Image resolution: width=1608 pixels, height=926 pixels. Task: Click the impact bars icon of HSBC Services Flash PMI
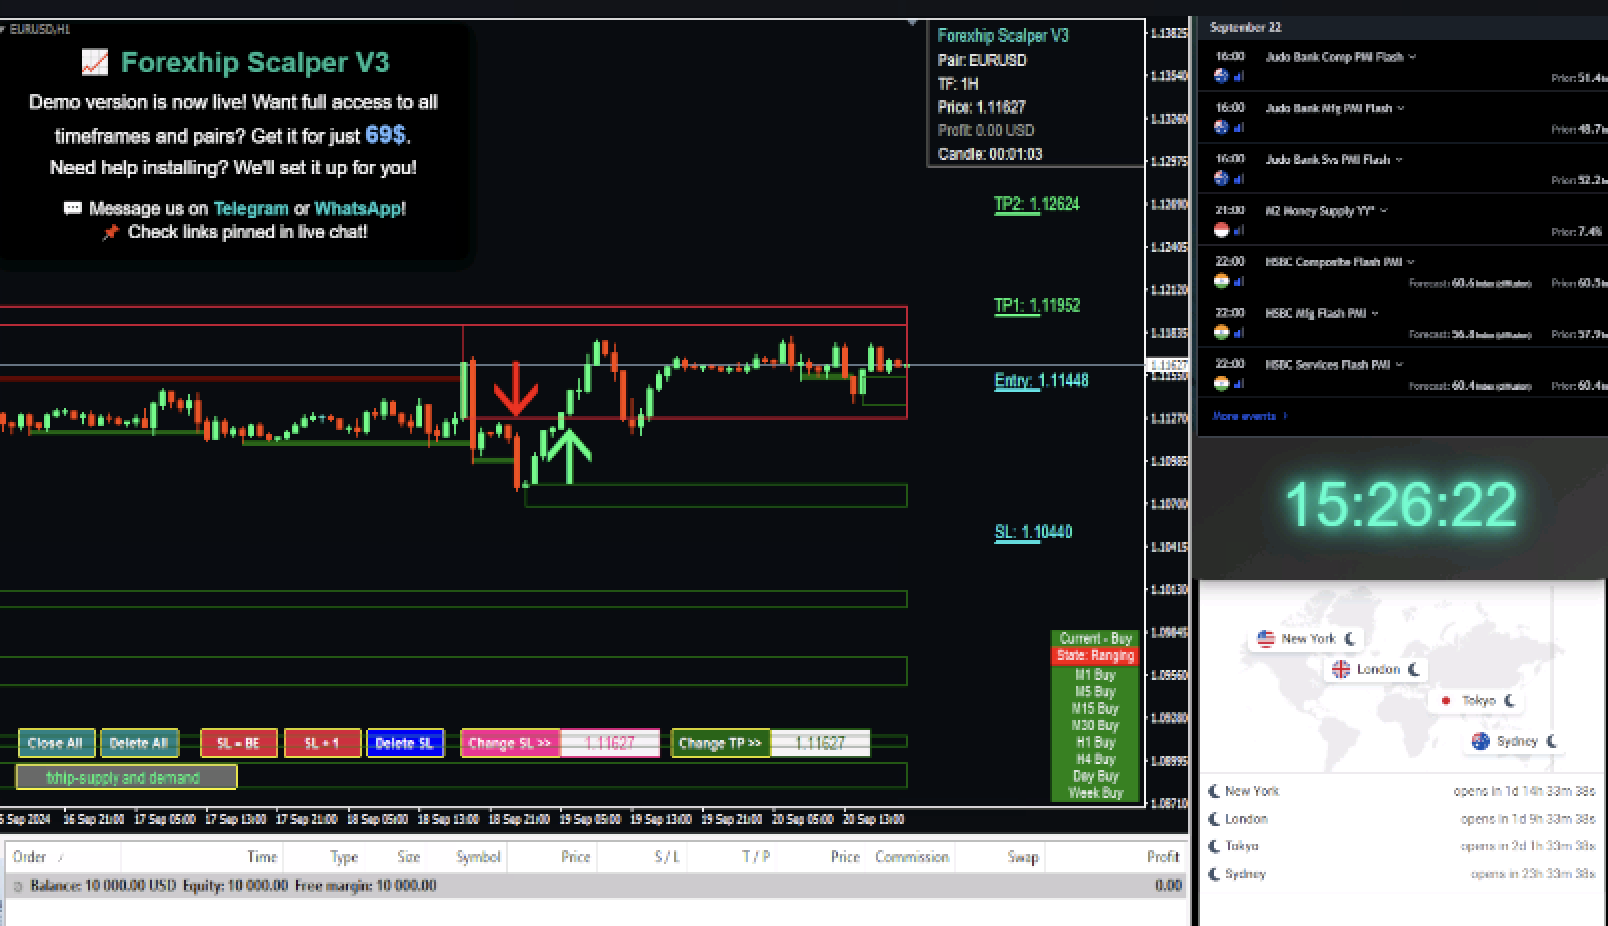pos(1239,383)
